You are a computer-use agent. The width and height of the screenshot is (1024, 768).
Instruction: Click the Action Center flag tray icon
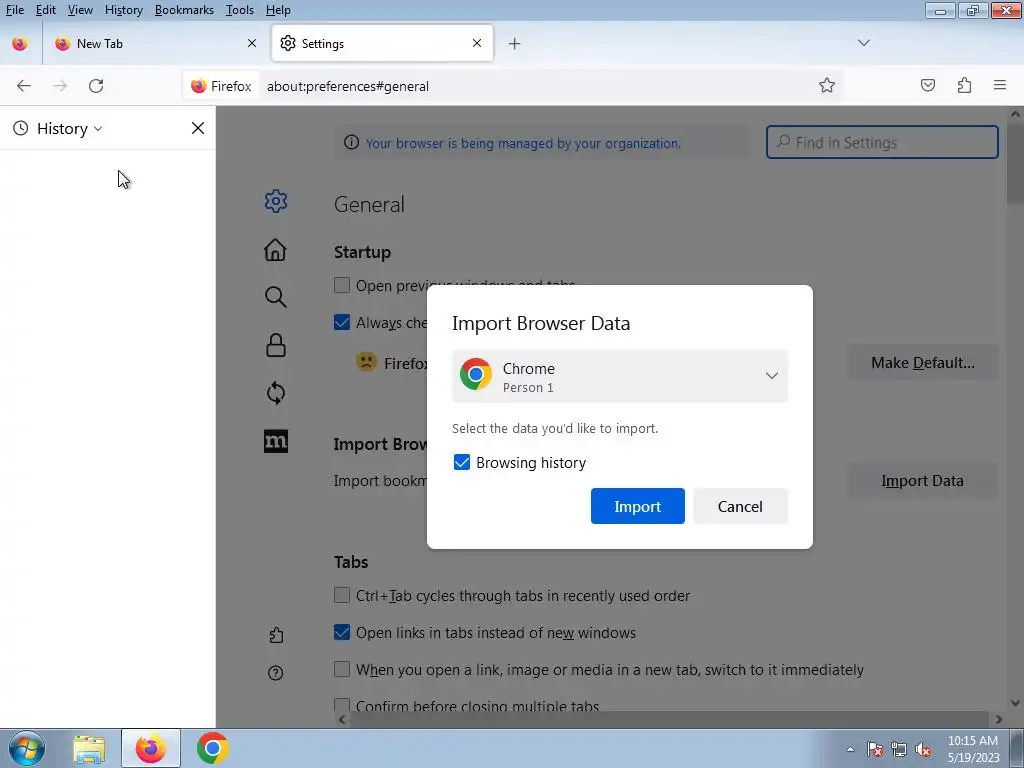pyautogui.click(x=875, y=750)
